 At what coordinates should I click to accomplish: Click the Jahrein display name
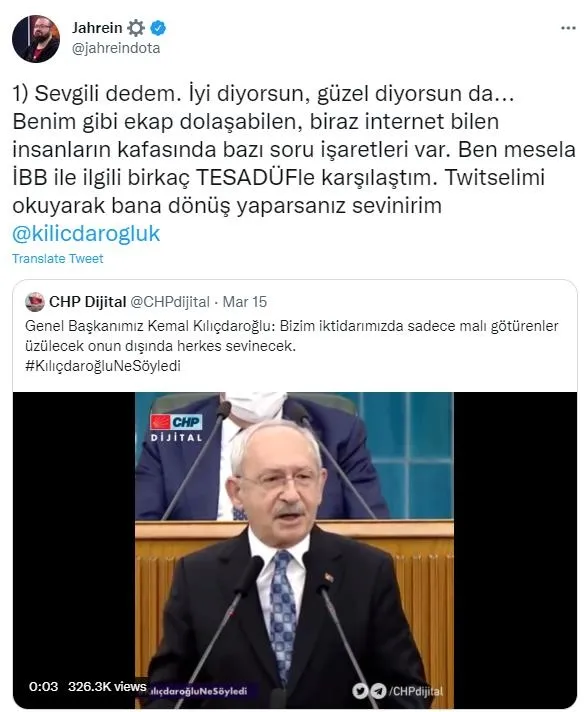coord(97,28)
